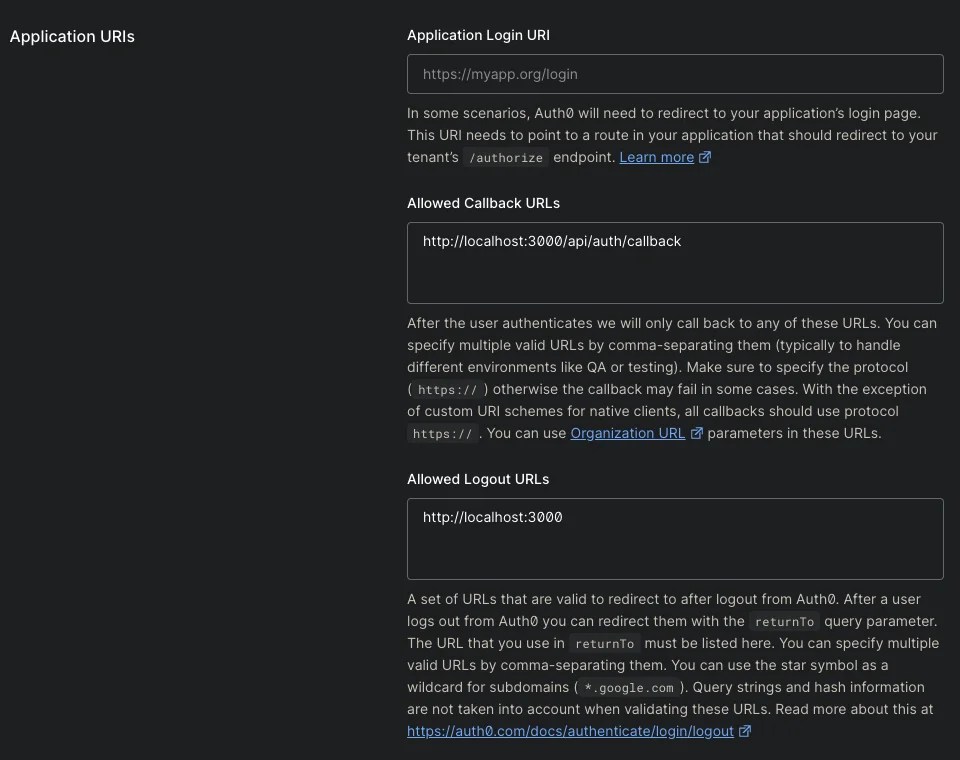Click the Application Login URI label
The image size is (960, 760).
pyautogui.click(x=478, y=35)
